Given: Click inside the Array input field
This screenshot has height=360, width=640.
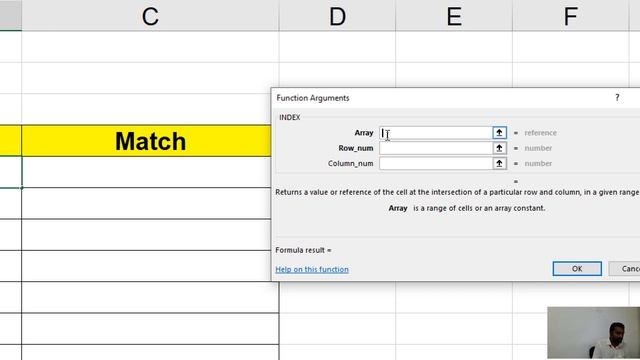Looking at the screenshot, I should tap(436, 133).
